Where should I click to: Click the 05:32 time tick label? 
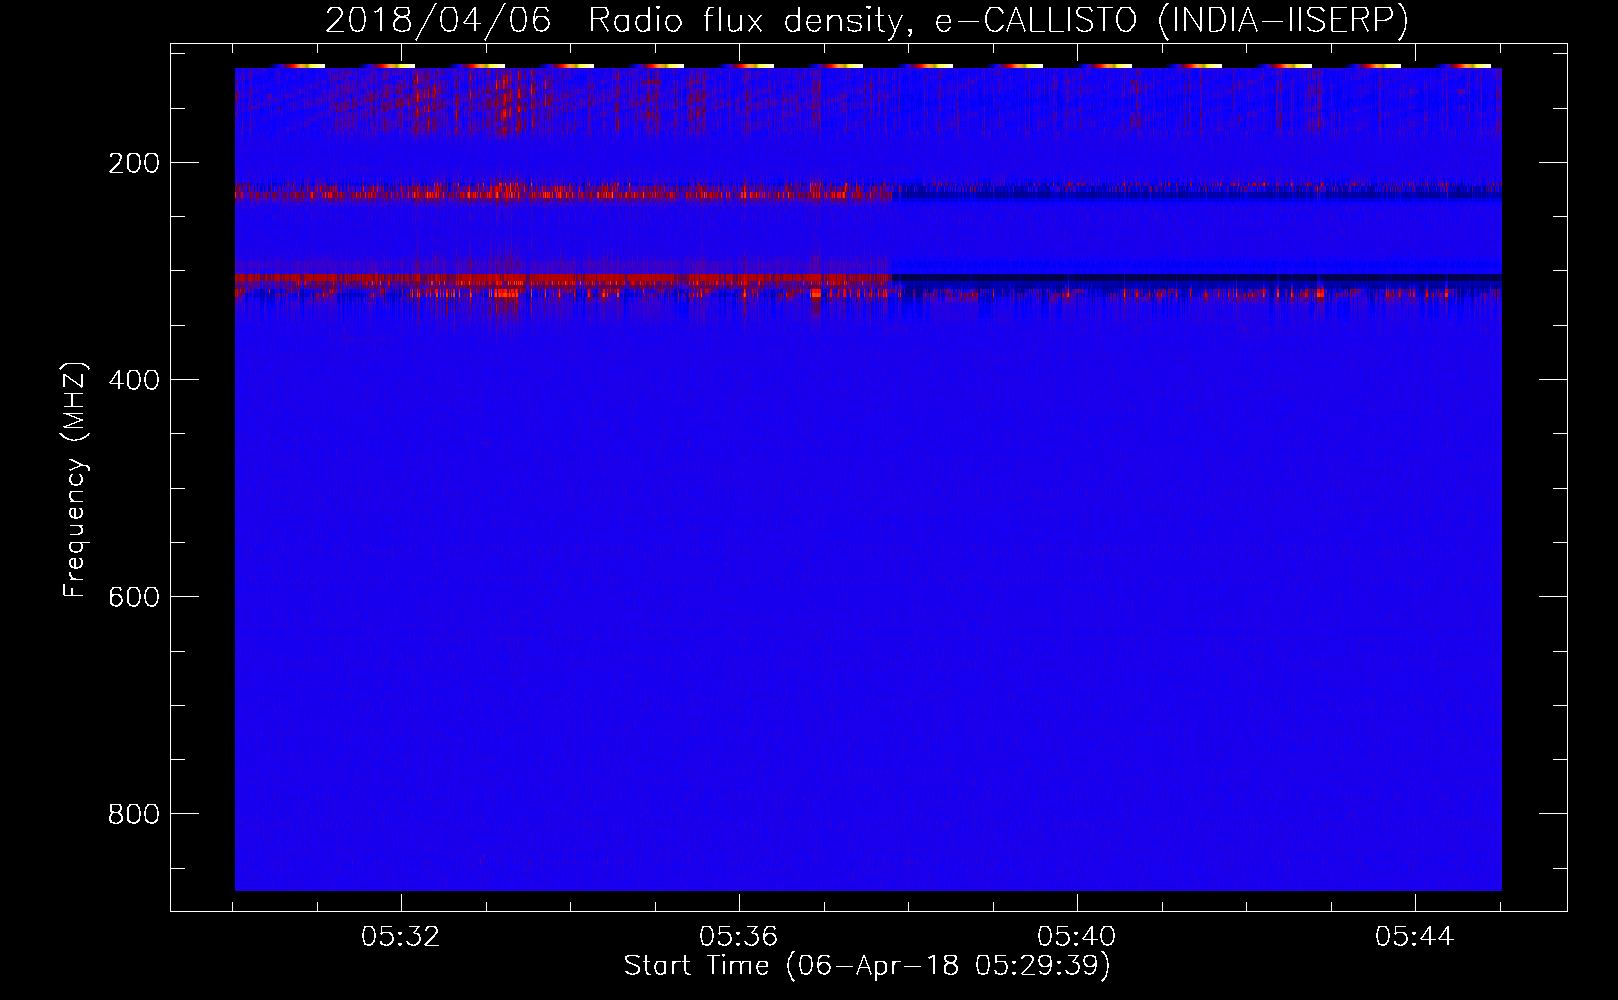click(x=401, y=937)
